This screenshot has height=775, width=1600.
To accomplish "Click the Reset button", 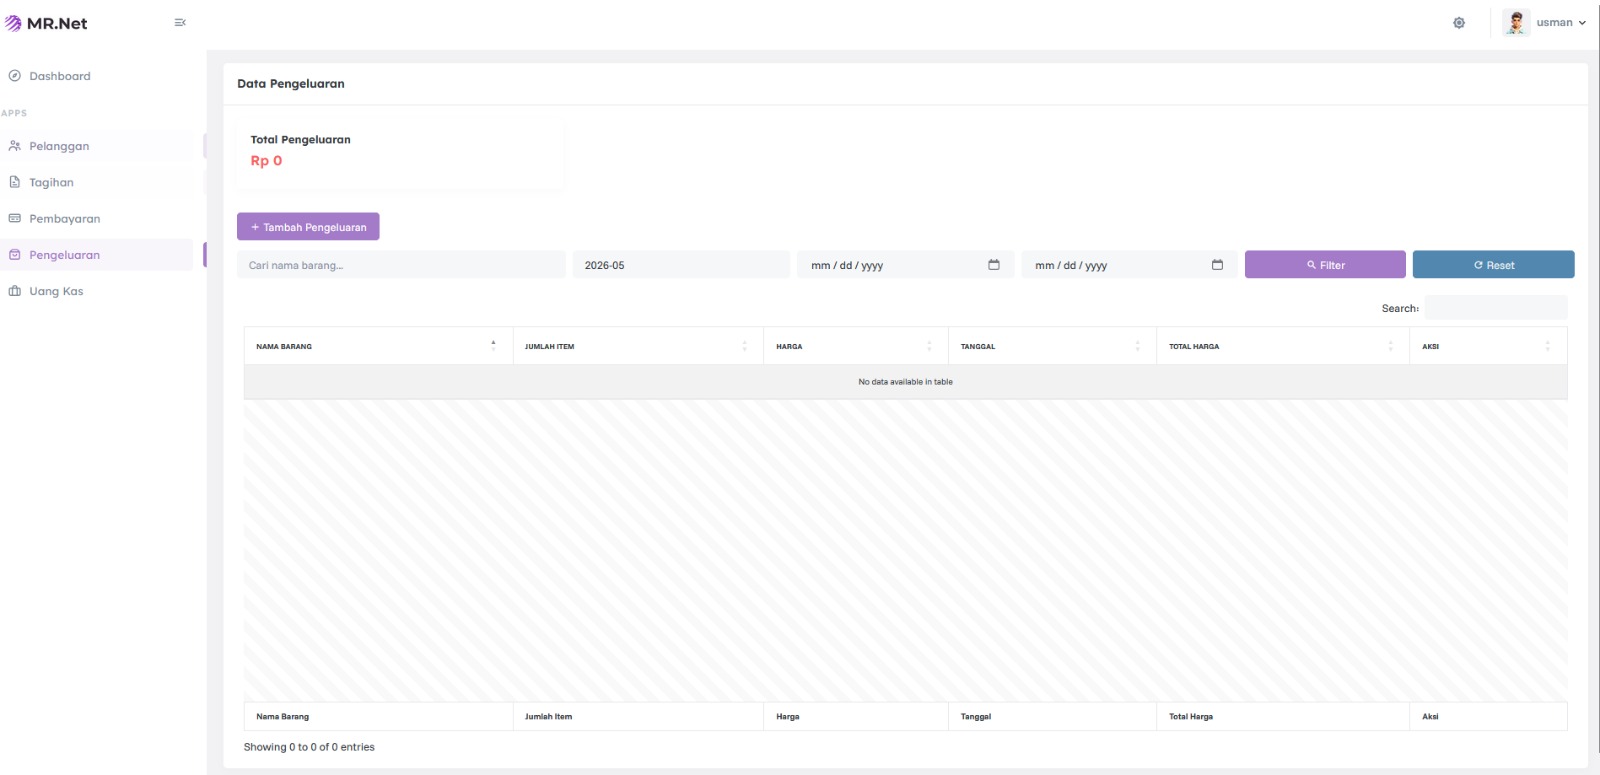I will point(1493,265).
